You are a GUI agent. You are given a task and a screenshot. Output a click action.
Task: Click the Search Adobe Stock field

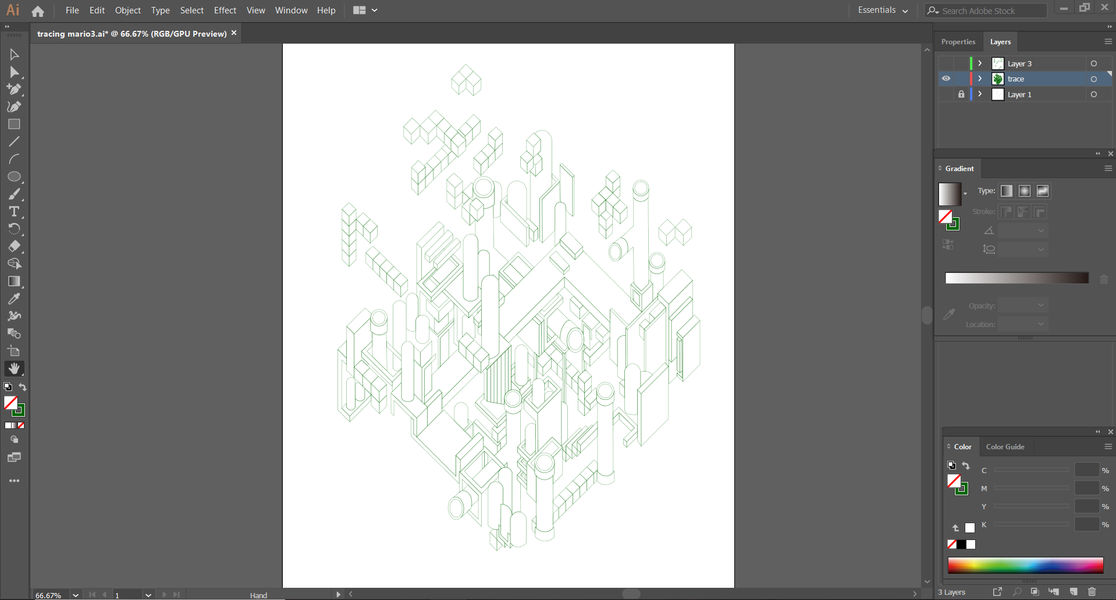point(986,11)
